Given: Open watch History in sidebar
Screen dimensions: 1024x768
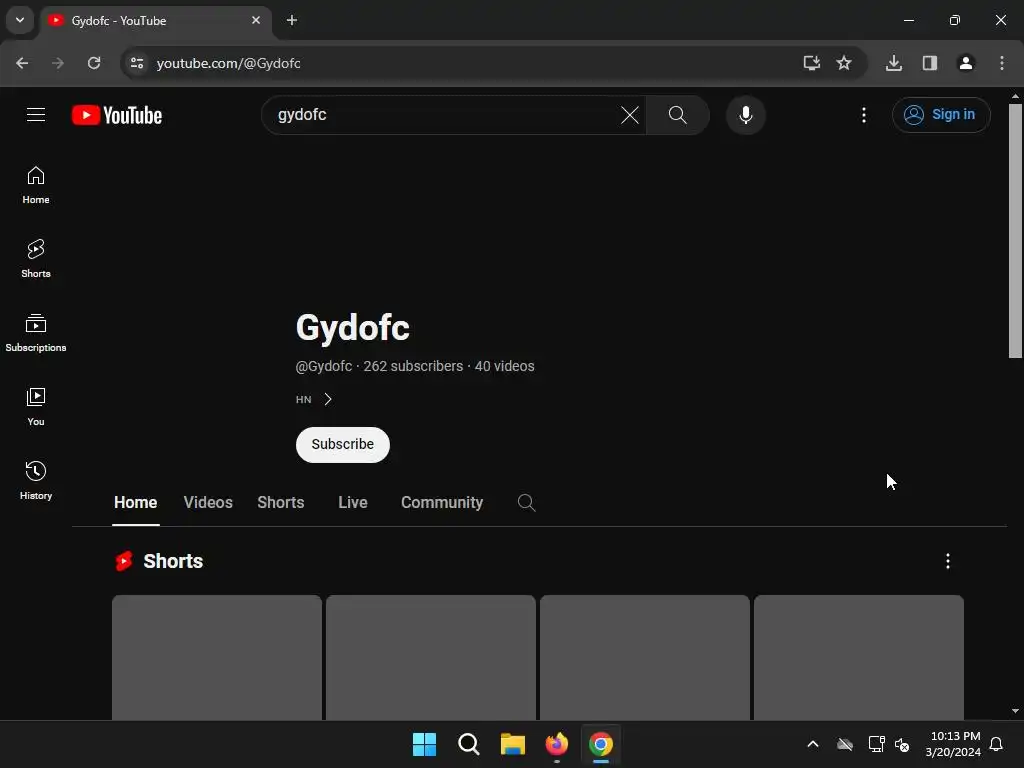Looking at the screenshot, I should tap(36, 481).
